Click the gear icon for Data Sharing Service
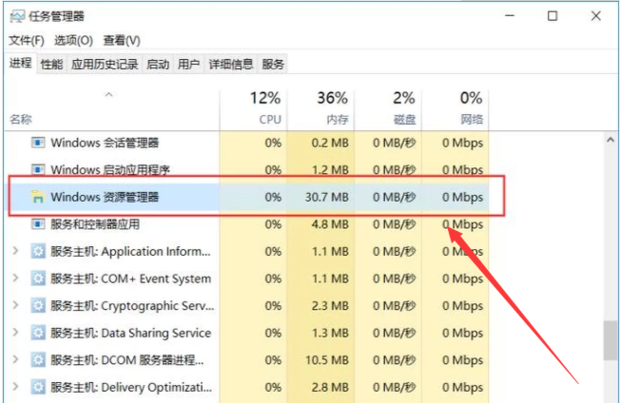 pos(38,333)
